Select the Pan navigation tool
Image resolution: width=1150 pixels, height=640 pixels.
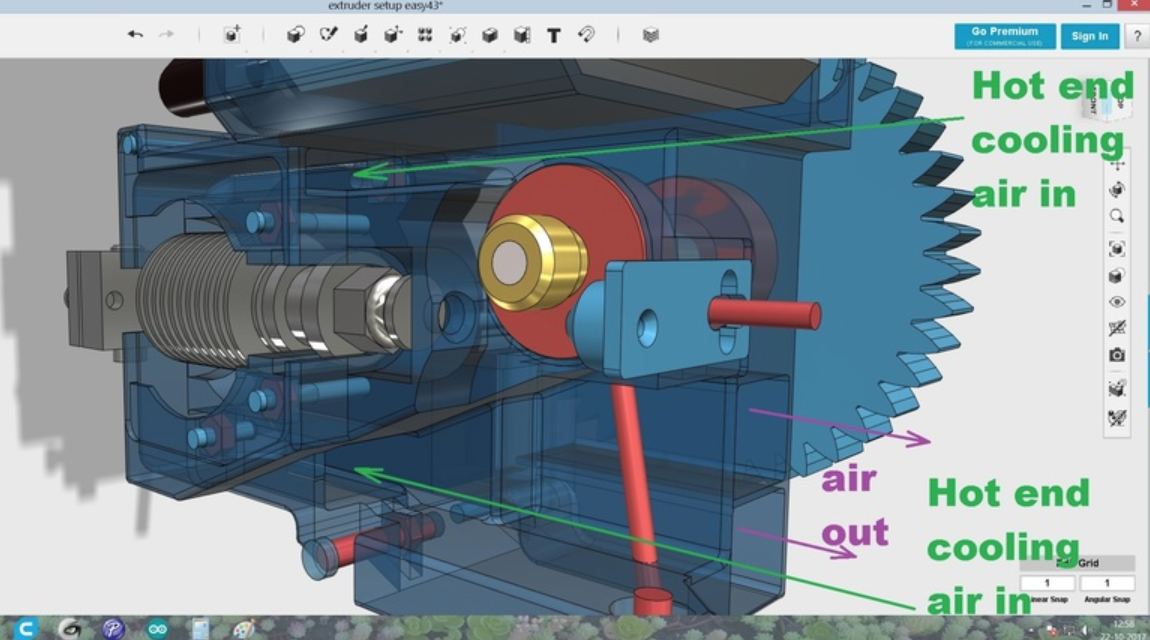pyautogui.click(x=1117, y=165)
